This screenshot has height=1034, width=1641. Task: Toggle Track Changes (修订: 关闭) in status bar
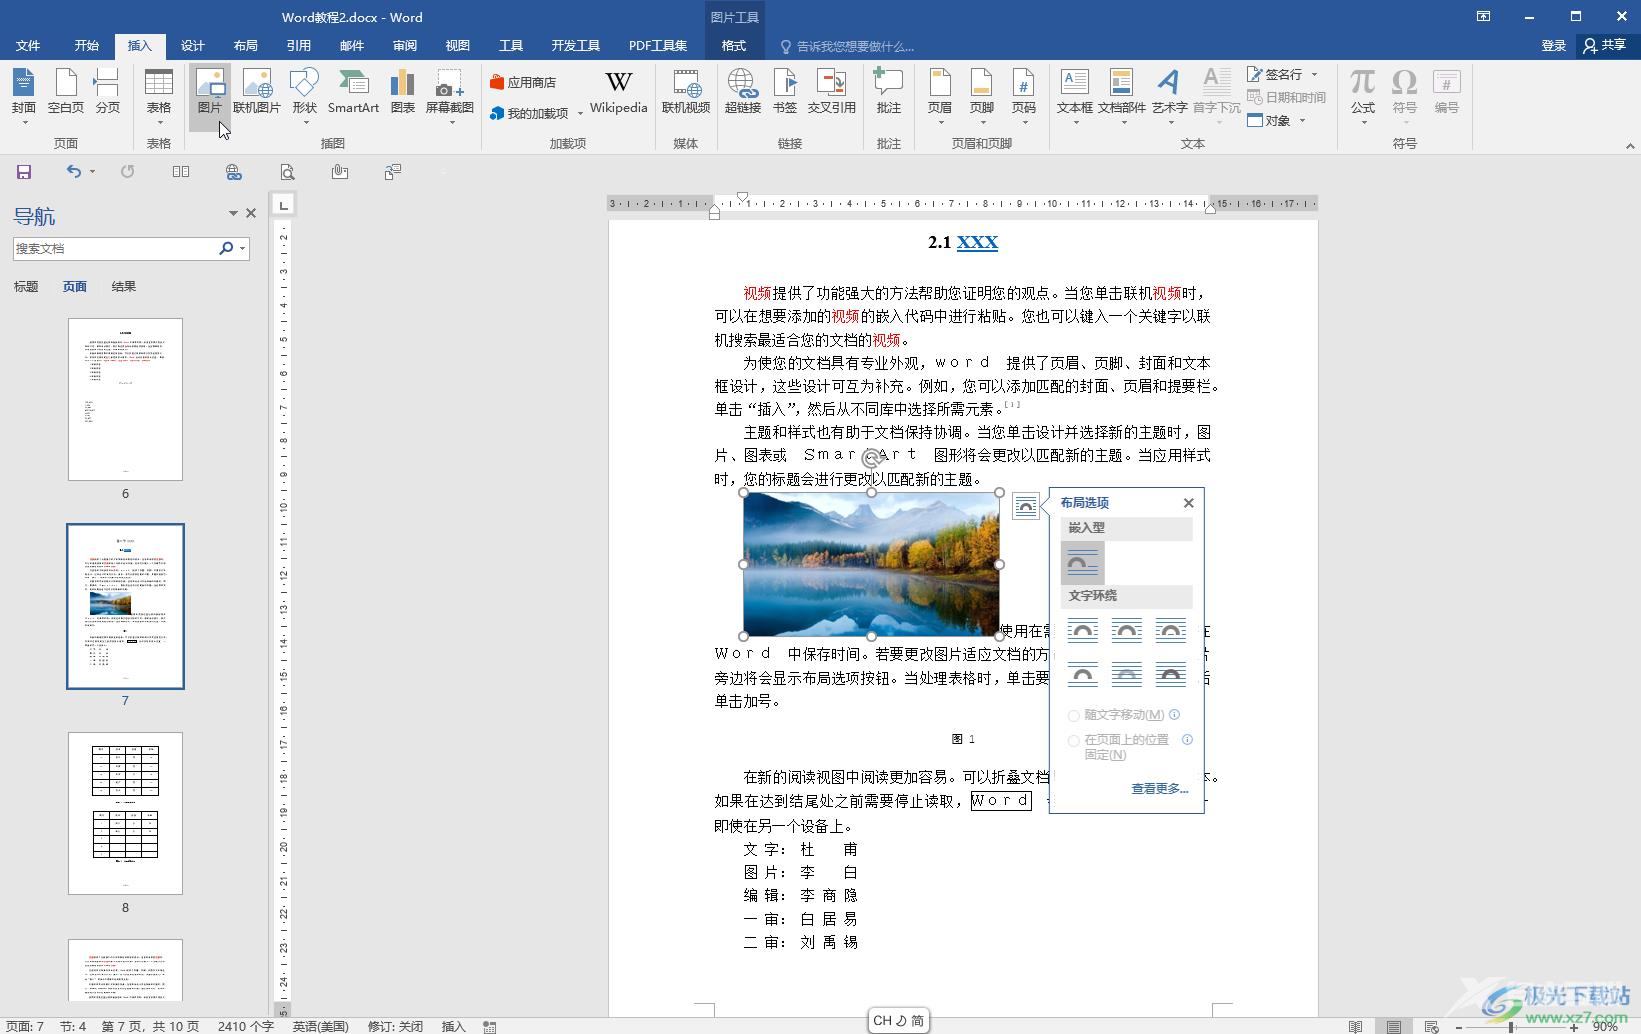[x=395, y=1026]
